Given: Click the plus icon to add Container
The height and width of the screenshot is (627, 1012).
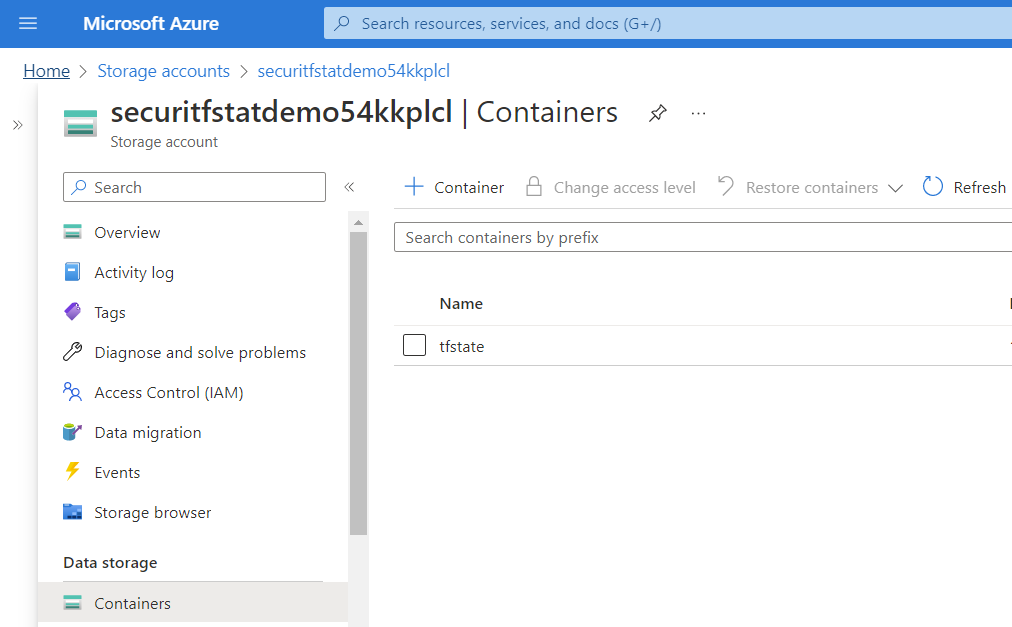Looking at the screenshot, I should point(413,187).
